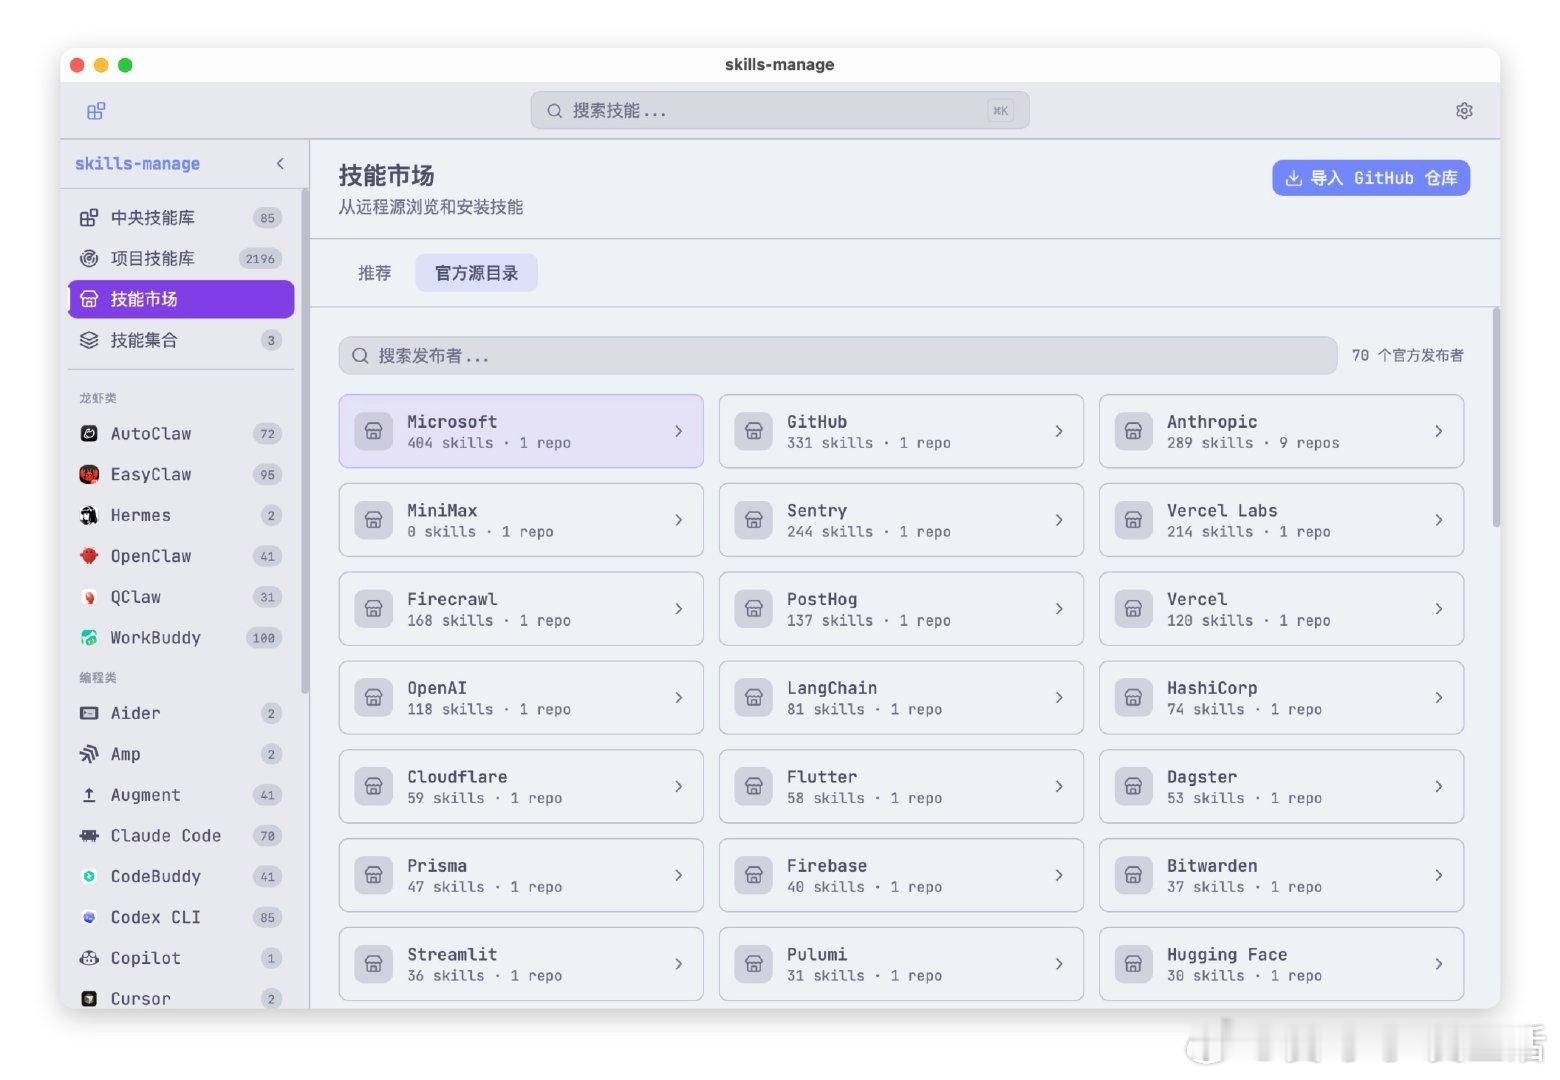Open the MiniMax publisher card
The image size is (1560, 1080).
tap(521, 520)
